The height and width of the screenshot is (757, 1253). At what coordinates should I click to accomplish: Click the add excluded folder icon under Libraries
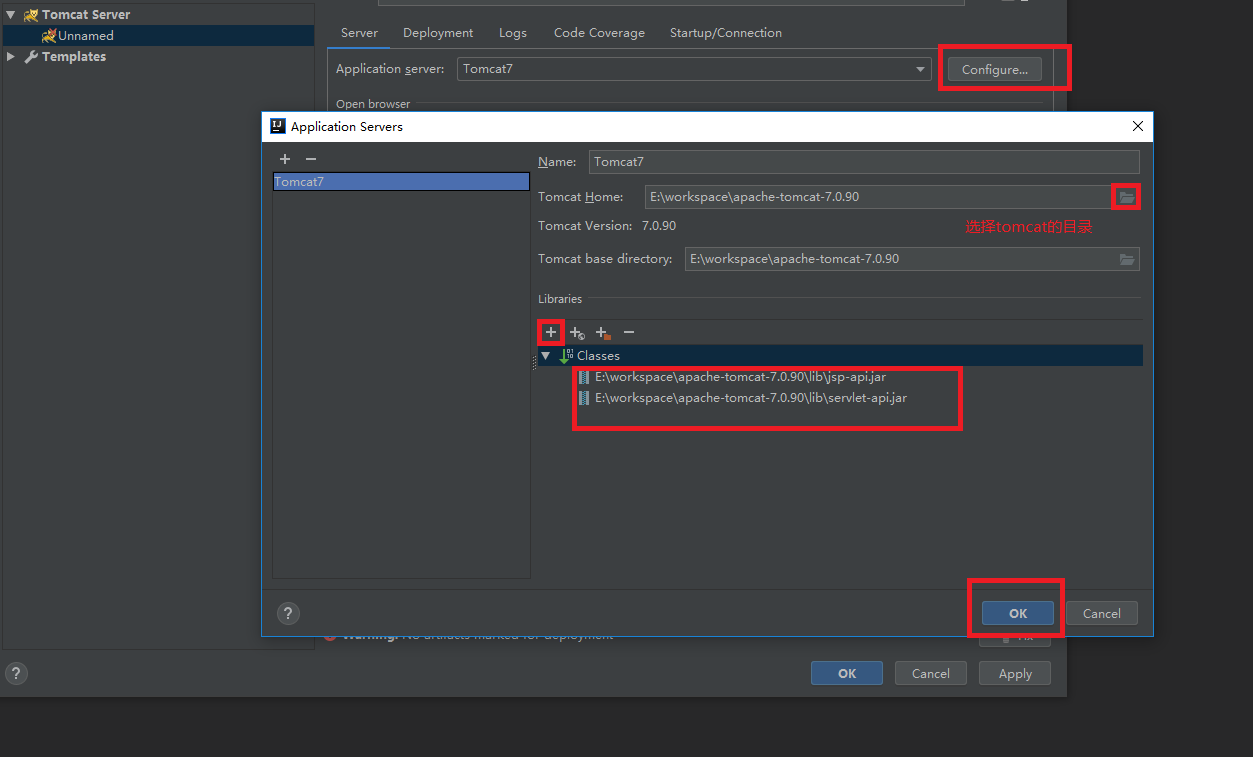pyautogui.click(x=603, y=333)
